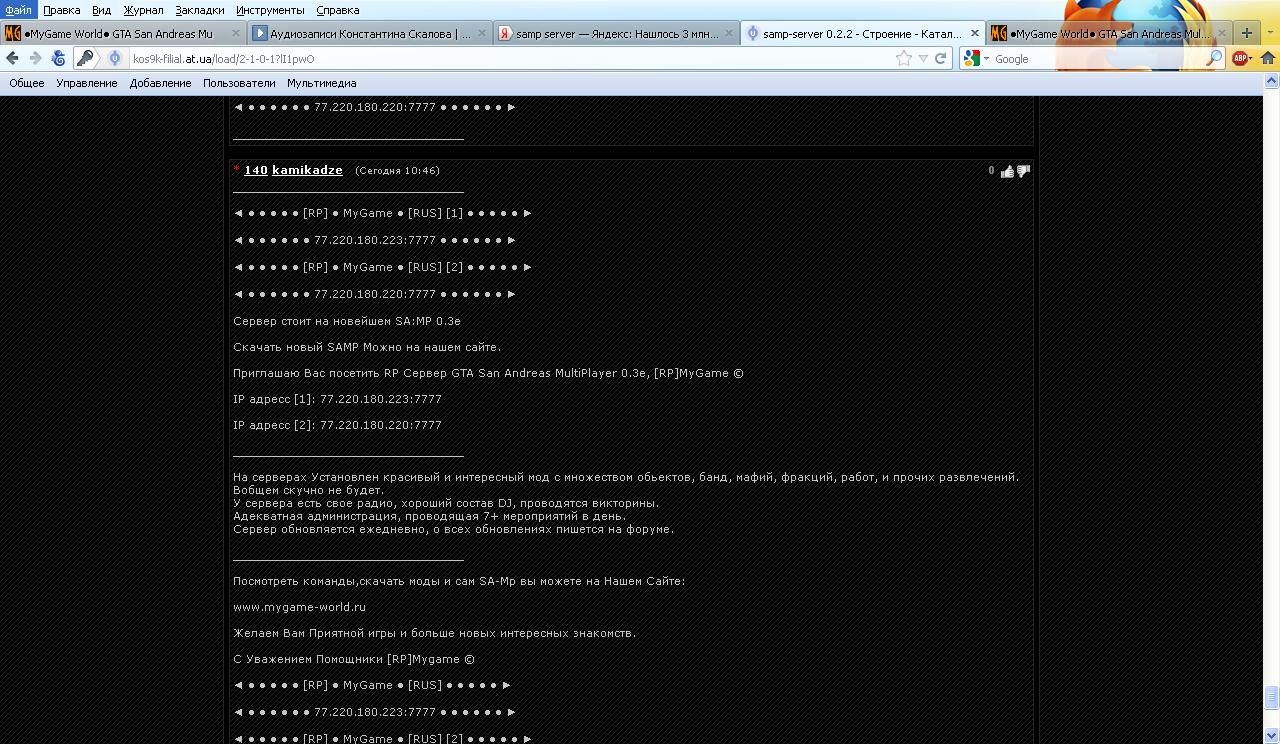Open the Google search engine selector

click(x=975, y=58)
